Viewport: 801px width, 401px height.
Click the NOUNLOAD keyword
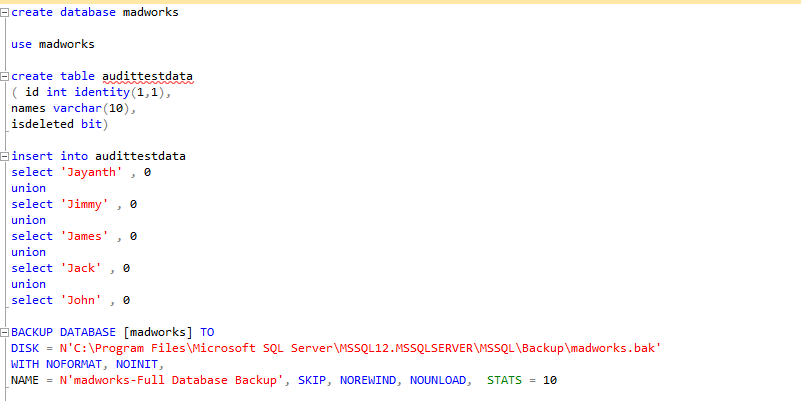pyautogui.click(x=438, y=381)
